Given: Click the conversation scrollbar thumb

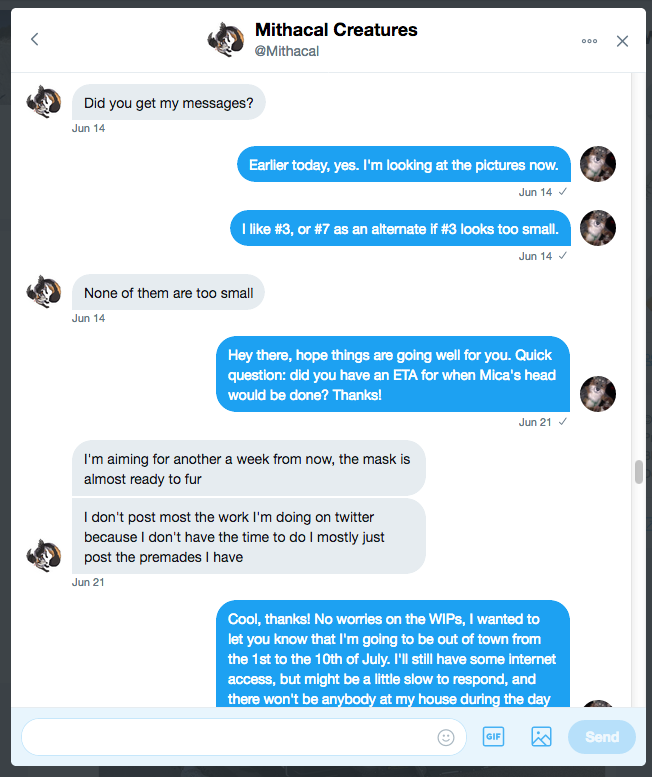Looking at the screenshot, I should point(639,472).
